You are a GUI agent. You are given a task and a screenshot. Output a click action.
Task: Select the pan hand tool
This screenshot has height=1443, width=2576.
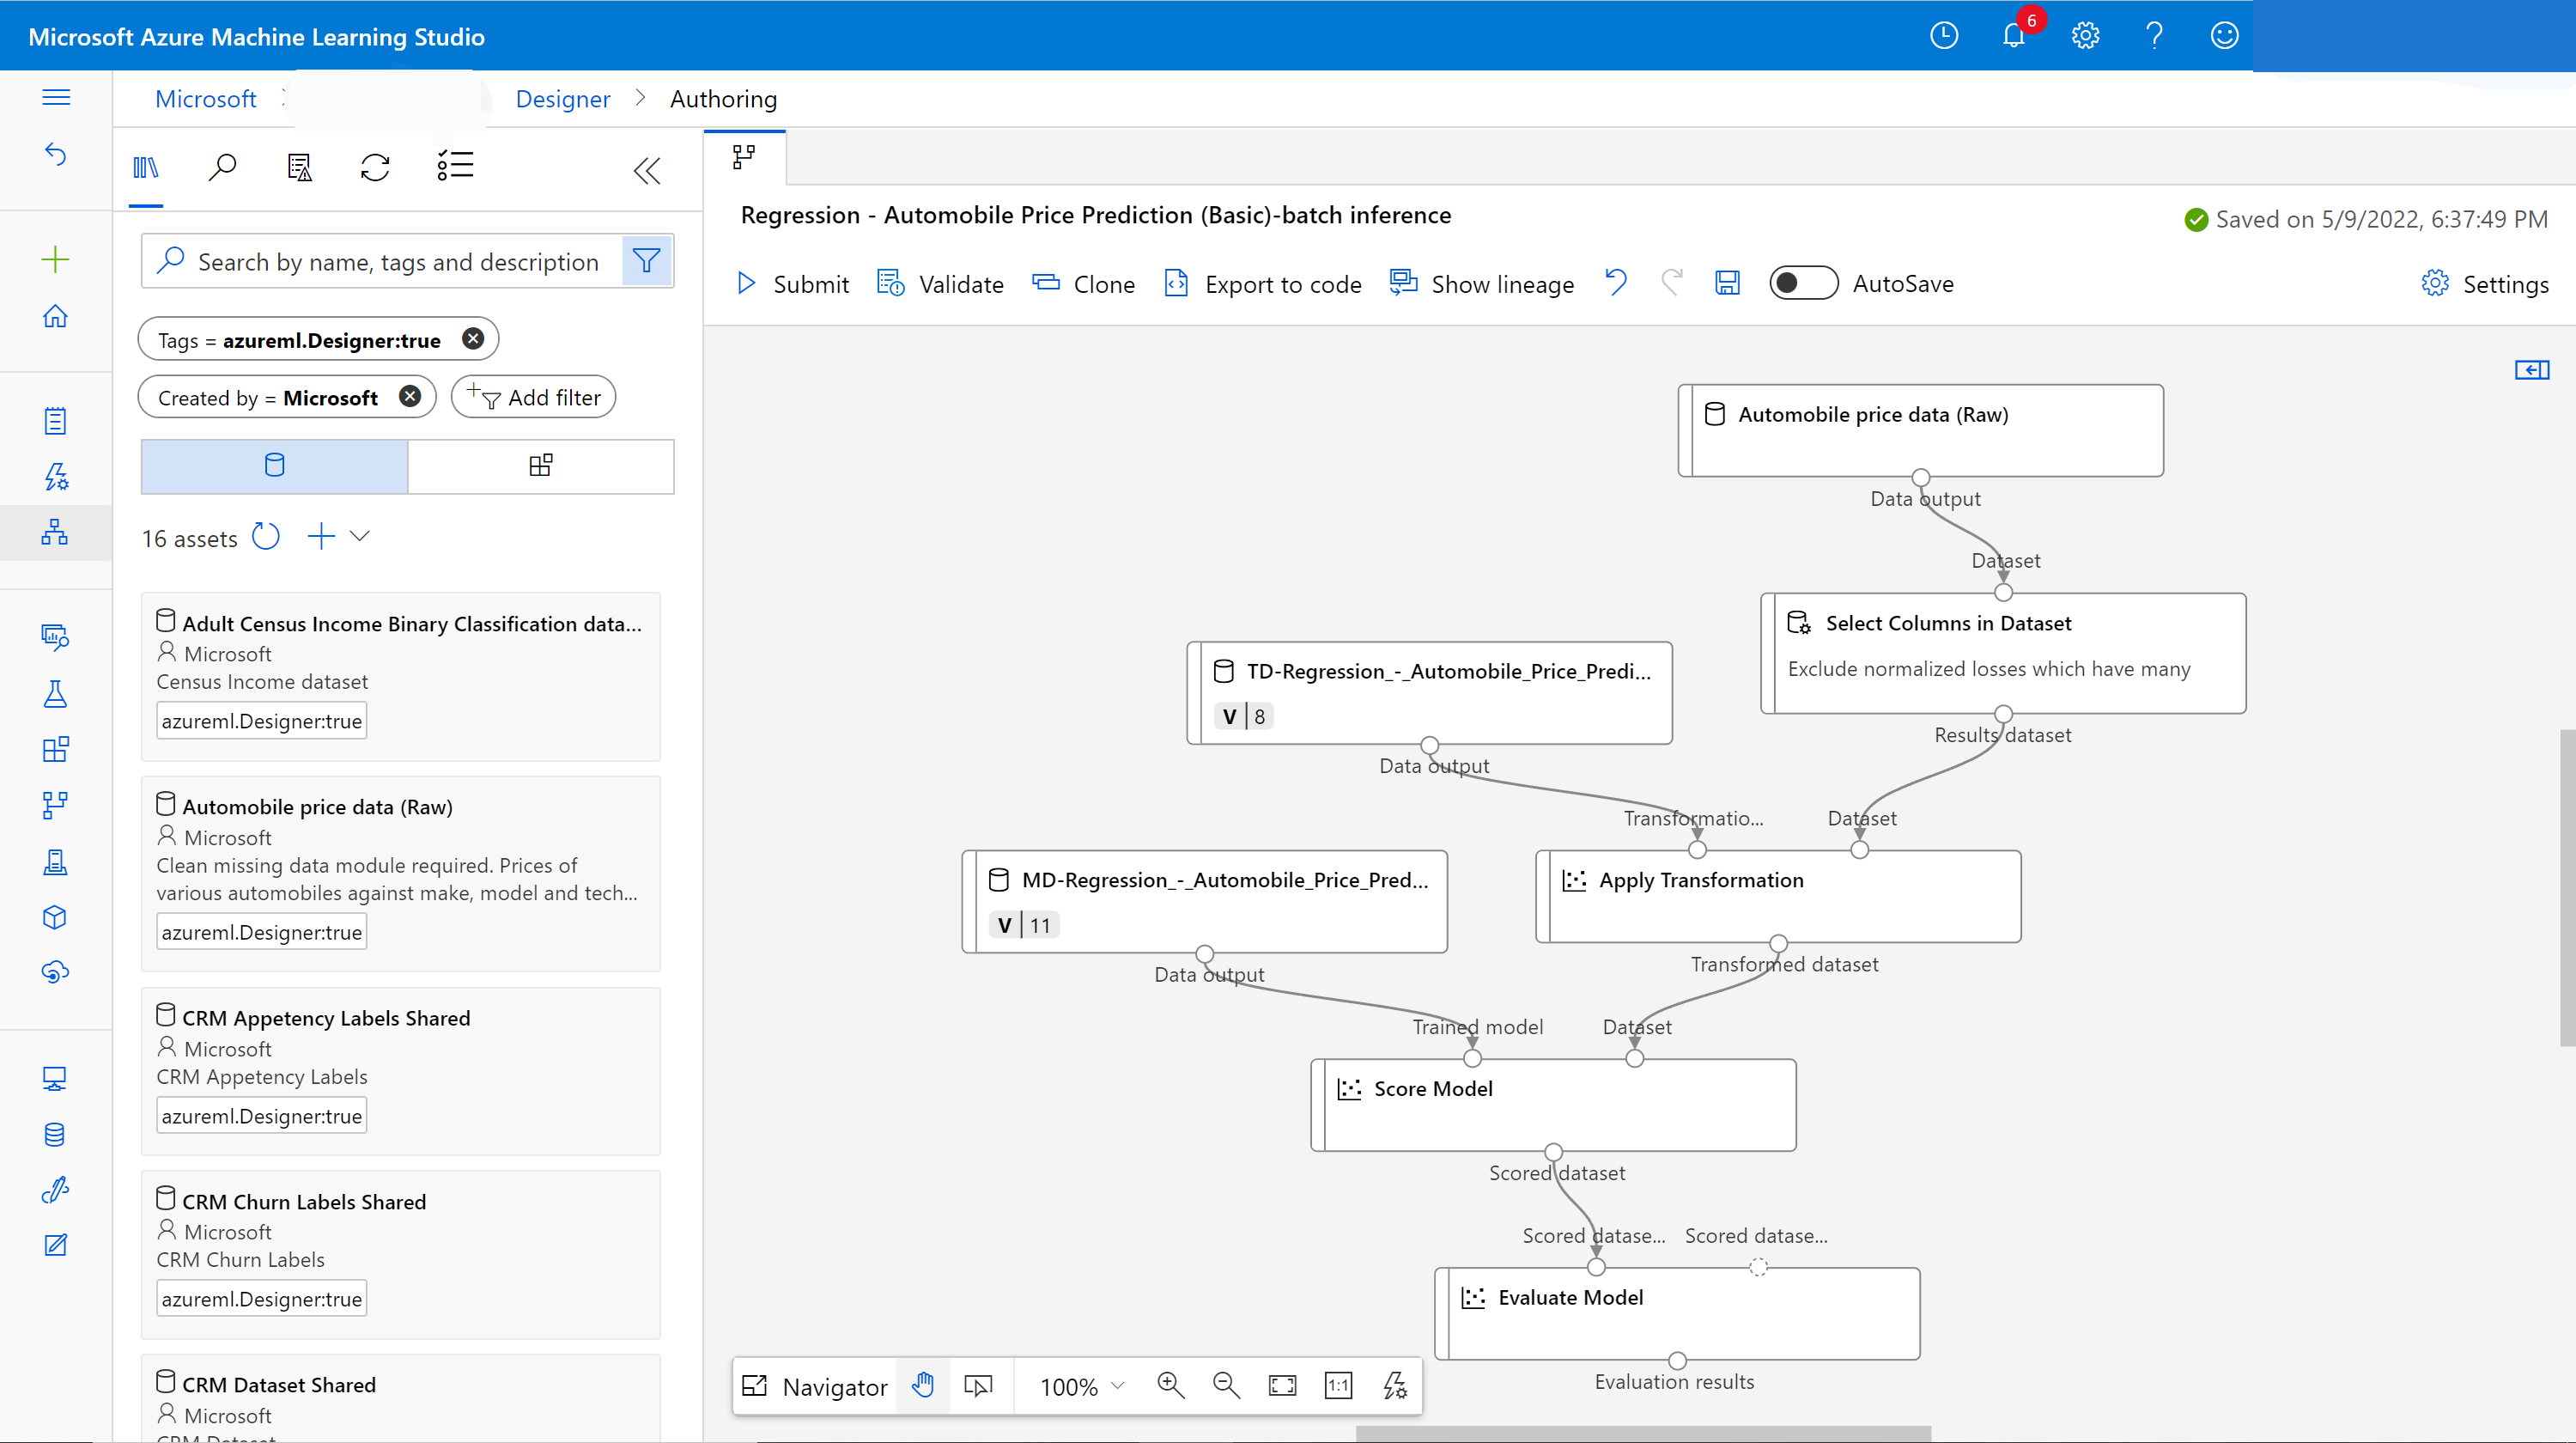point(923,1386)
